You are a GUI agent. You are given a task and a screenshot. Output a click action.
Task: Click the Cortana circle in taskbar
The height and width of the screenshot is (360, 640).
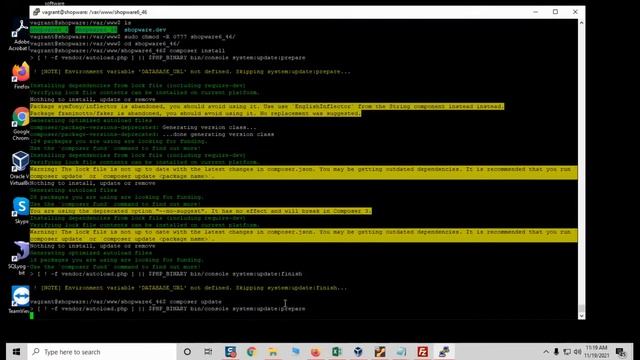click(x=187, y=351)
